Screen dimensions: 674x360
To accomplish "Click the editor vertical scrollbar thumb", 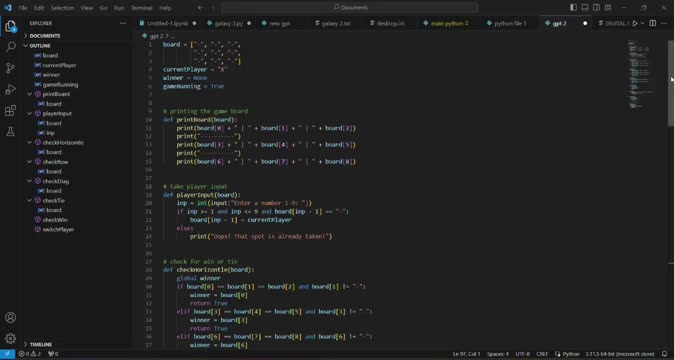I will [x=671, y=83].
